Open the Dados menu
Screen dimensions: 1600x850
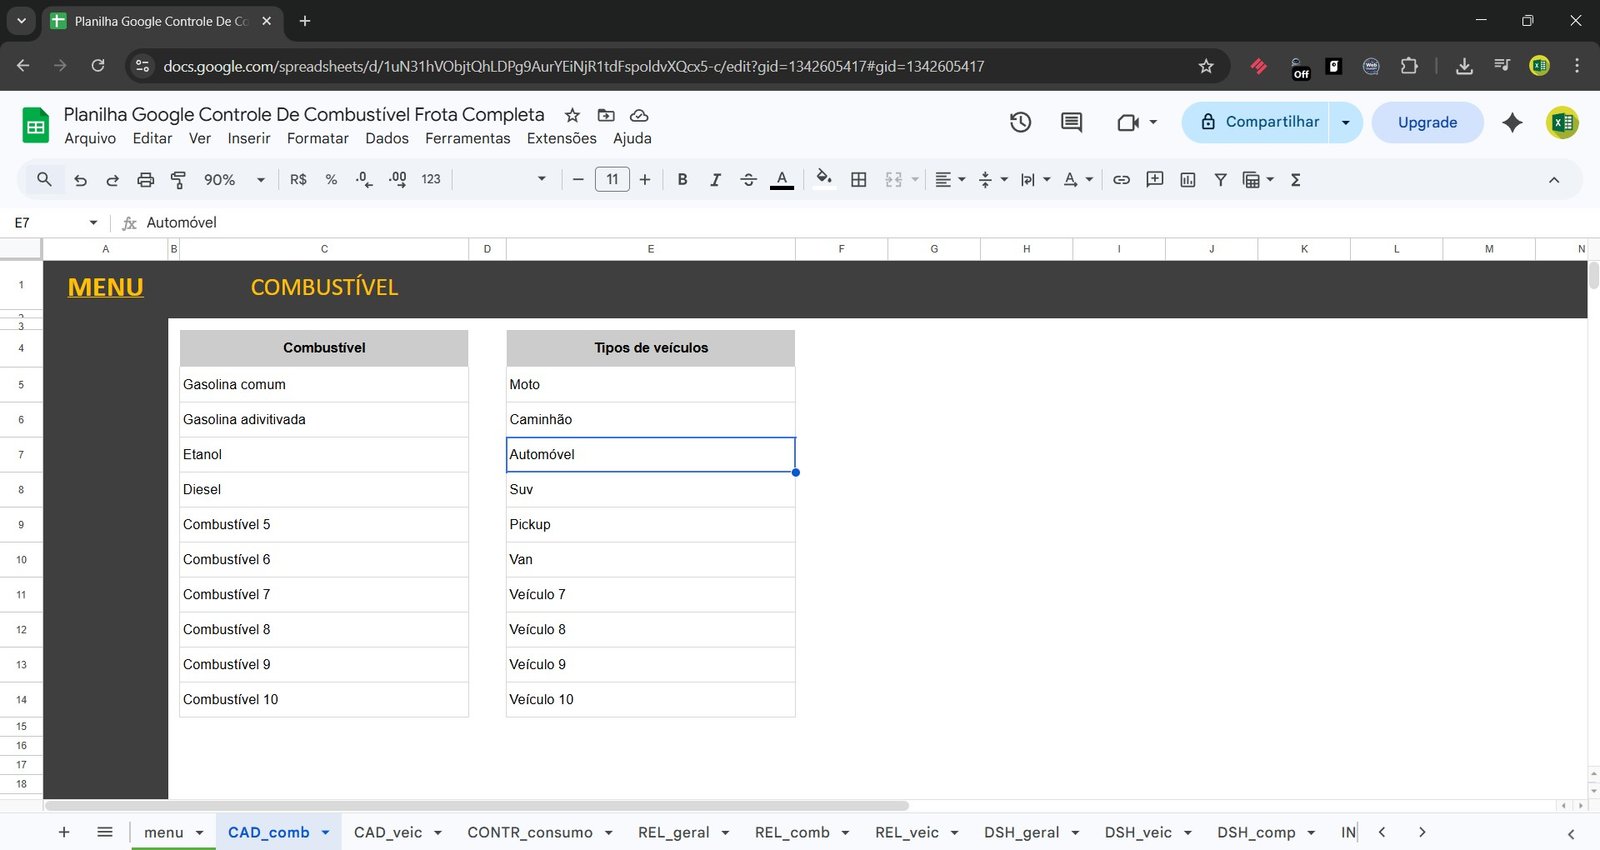[387, 139]
